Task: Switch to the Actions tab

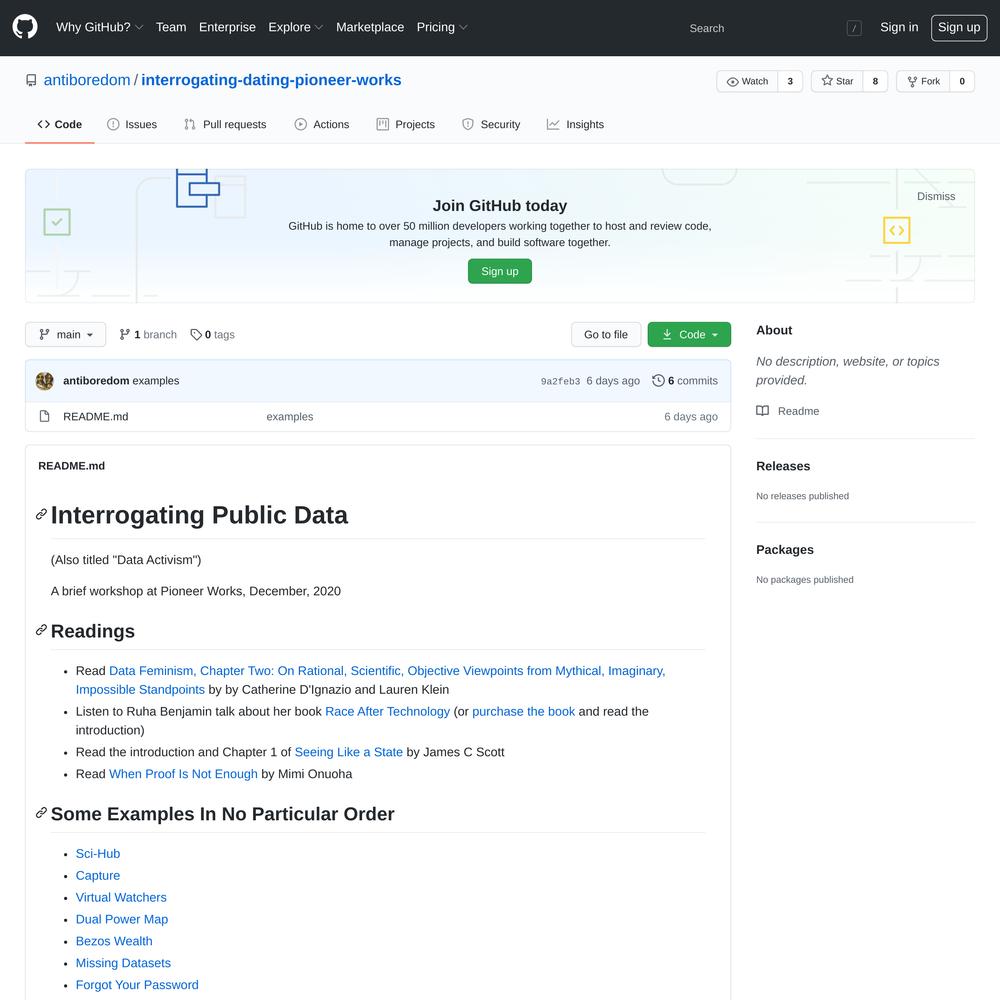Action: [322, 124]
